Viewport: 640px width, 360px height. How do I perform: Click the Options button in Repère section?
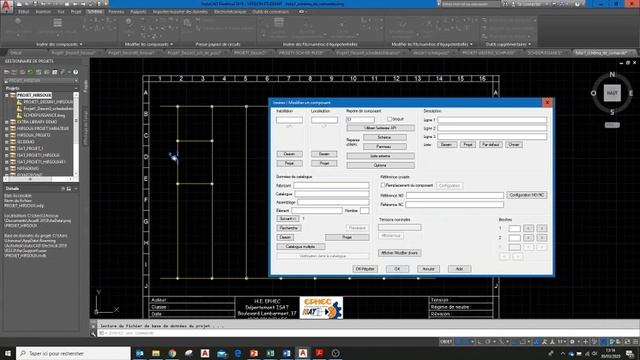[x=380, y=165]
